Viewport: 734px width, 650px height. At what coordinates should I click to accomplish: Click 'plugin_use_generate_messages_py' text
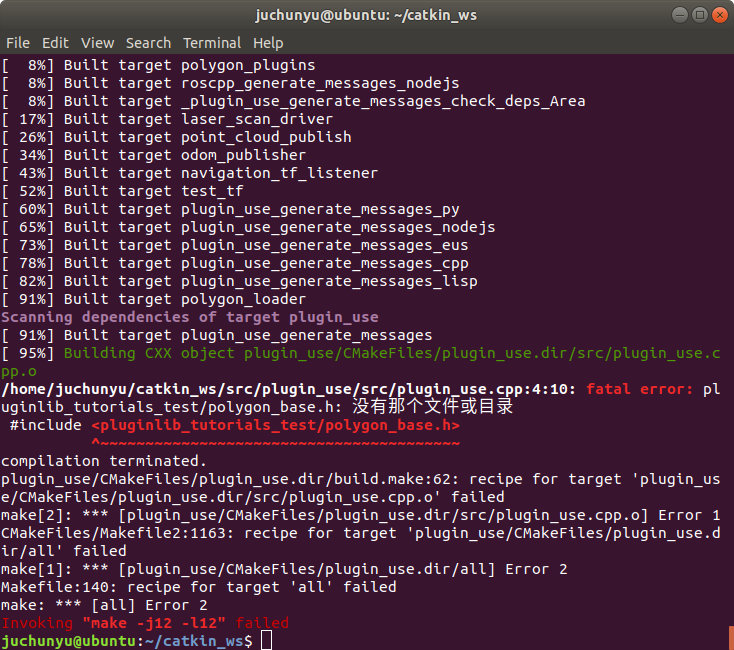(320, 209)
